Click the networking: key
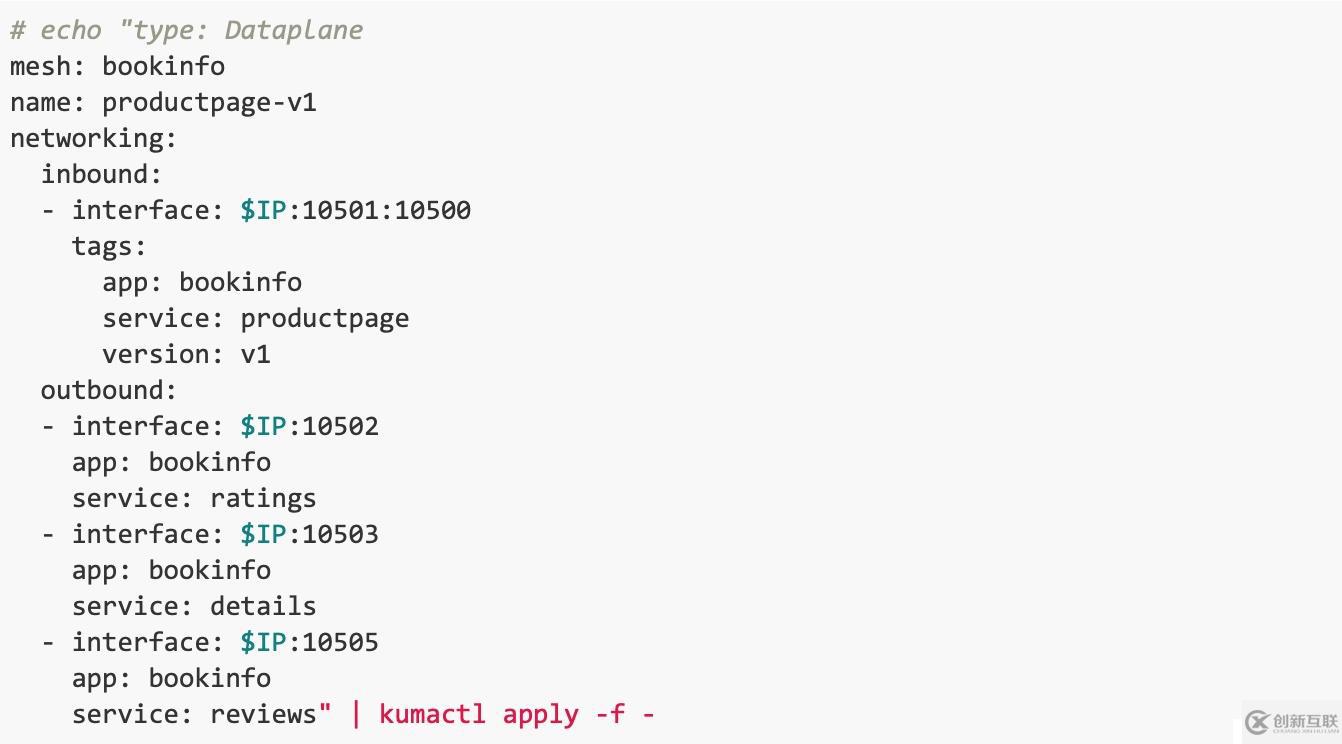Image resolution: width=1342 pixels, height=744 pixels. tap(93, 138)
